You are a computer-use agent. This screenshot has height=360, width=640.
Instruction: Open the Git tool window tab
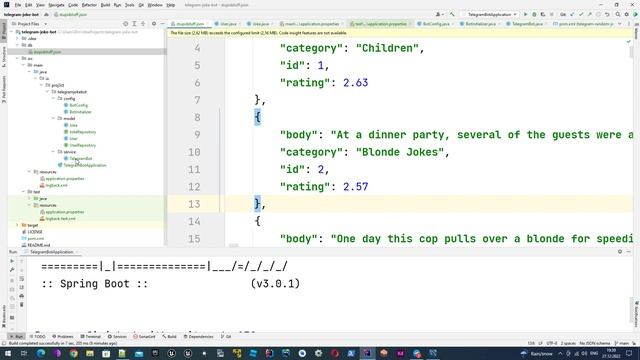pyautogui.click(x=226, y=337)
